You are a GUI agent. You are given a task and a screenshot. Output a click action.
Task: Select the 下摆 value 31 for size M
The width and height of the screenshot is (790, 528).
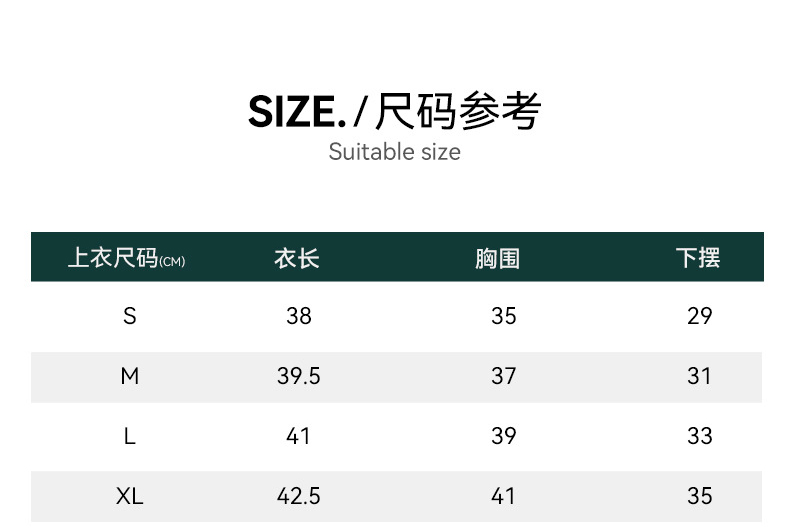coord(700,376)
